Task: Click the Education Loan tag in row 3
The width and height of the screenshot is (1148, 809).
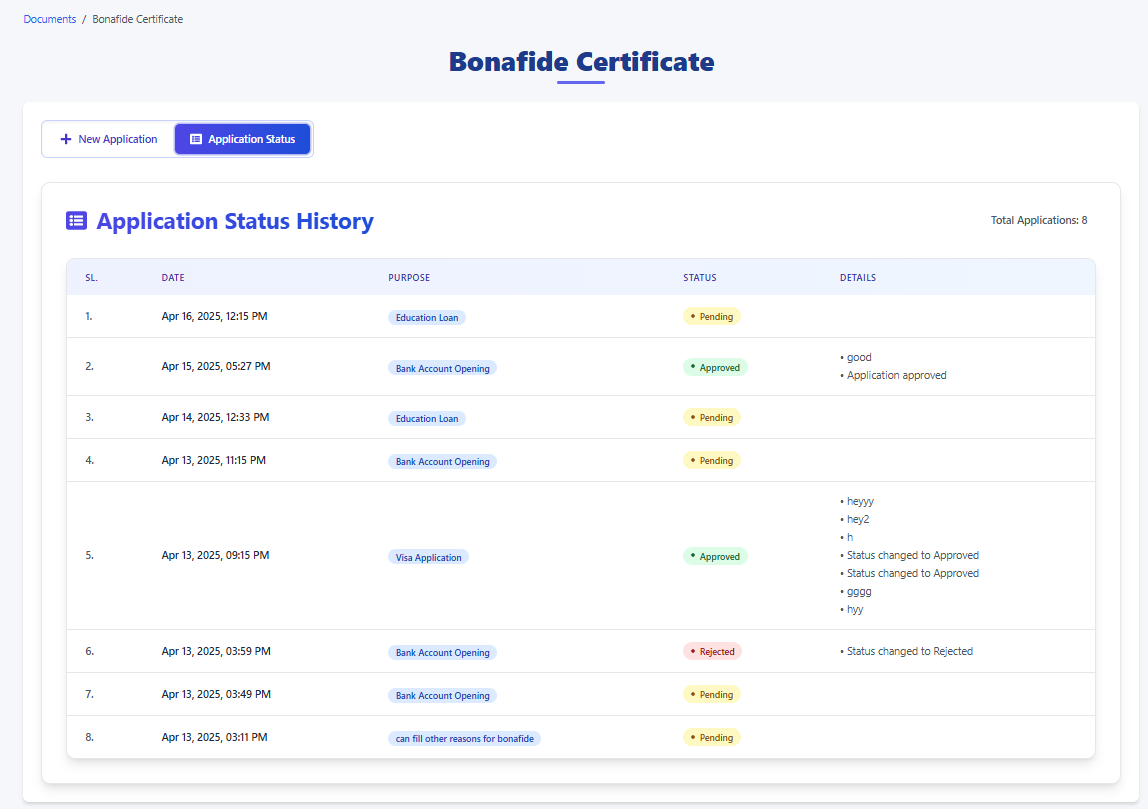Action: coord(427,419)
